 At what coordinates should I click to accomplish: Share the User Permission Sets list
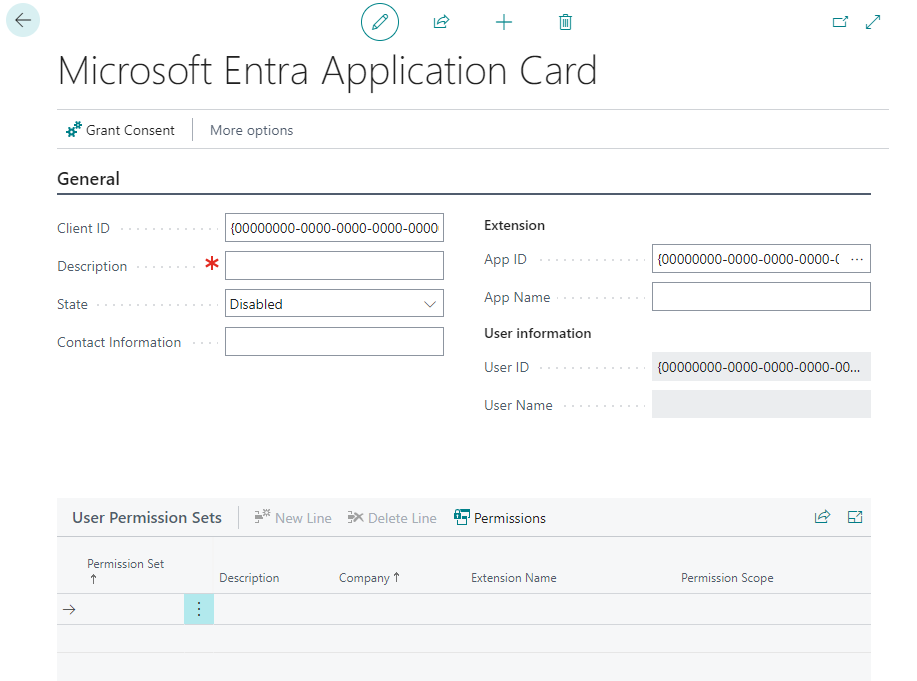click(822, 517)
